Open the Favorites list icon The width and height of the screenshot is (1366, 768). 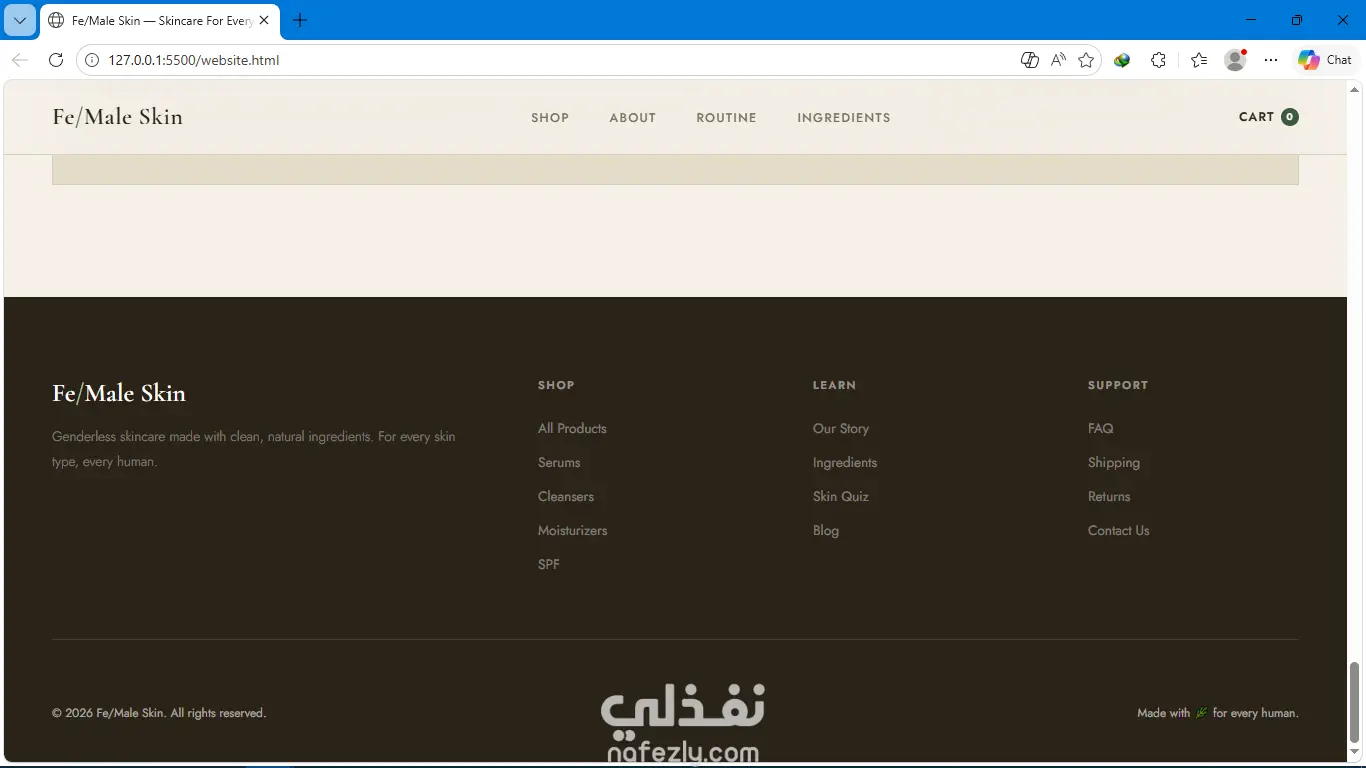(1199, 60)
